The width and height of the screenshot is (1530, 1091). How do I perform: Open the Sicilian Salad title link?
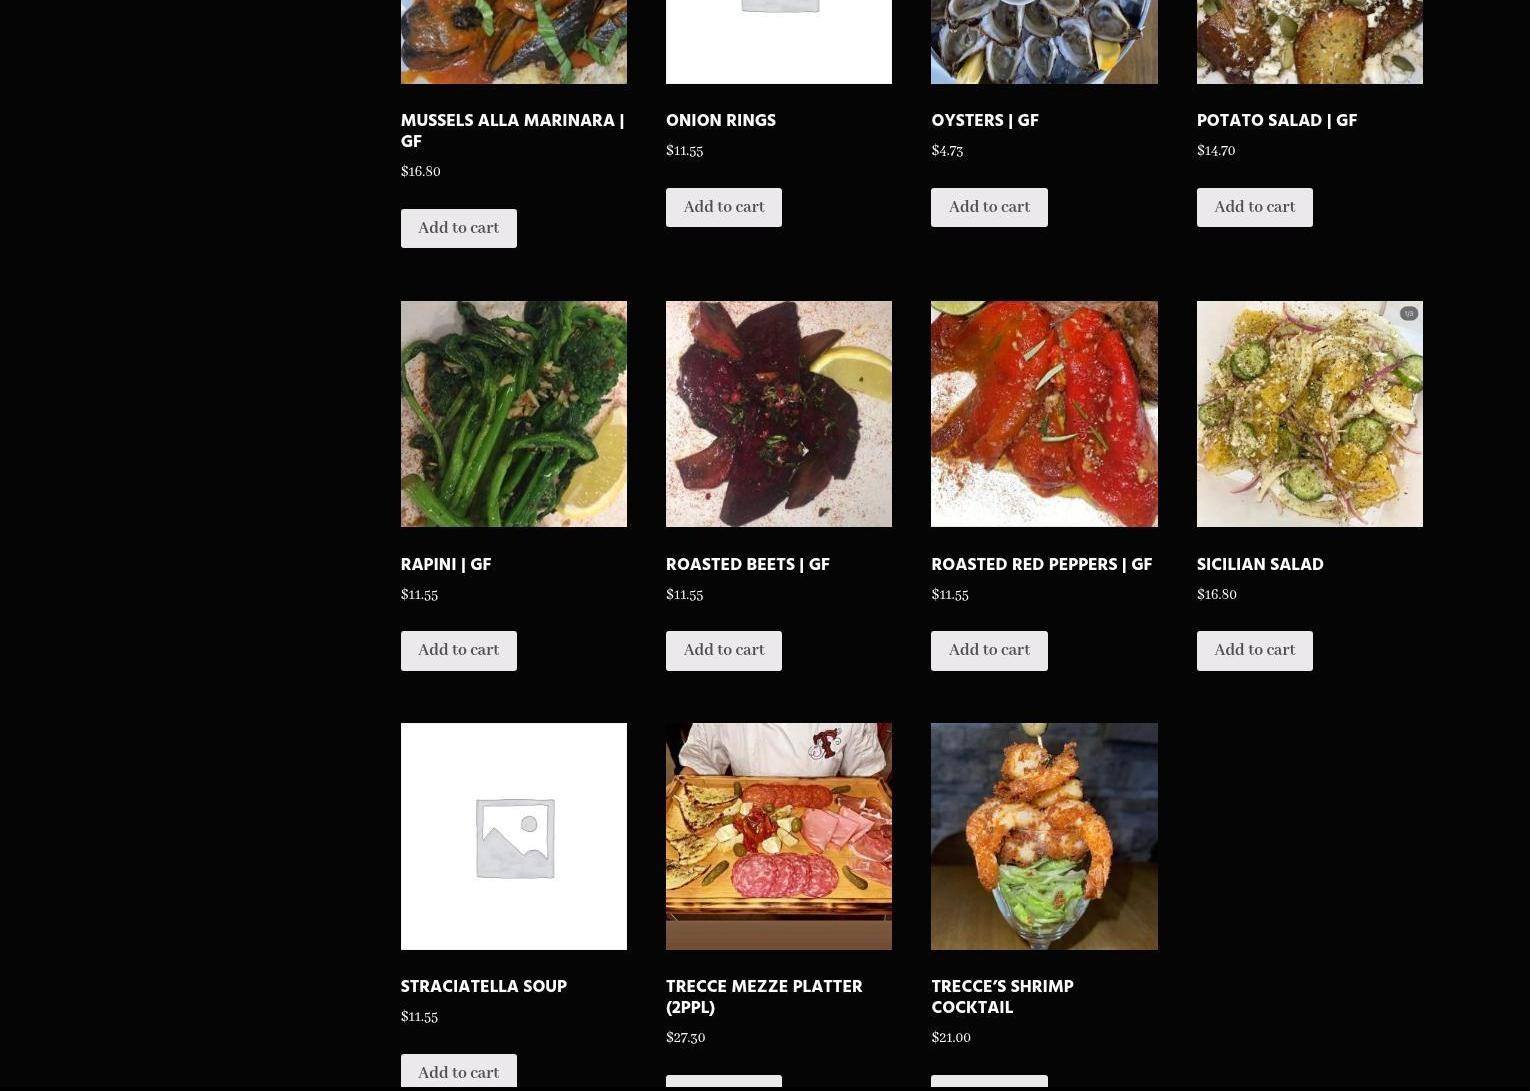[1260, 565]
